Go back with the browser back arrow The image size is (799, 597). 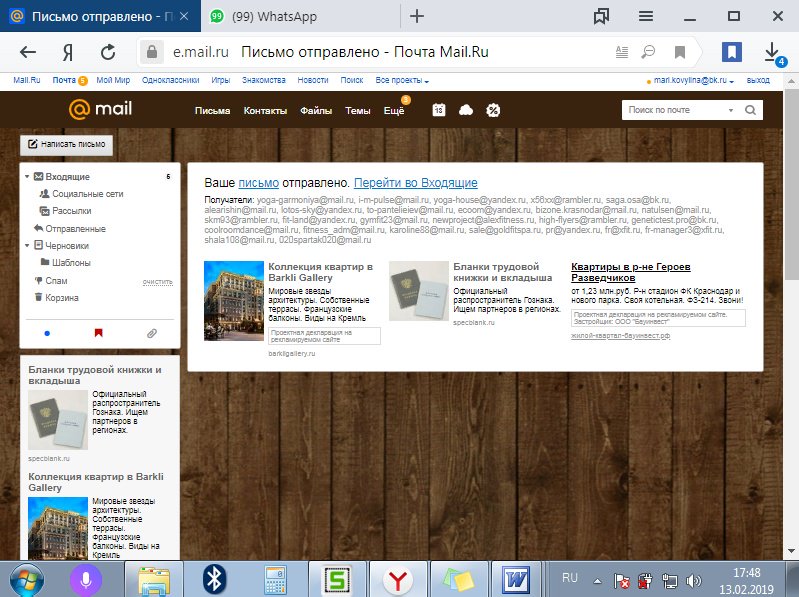pyautogui.click(x=28, y=51)
